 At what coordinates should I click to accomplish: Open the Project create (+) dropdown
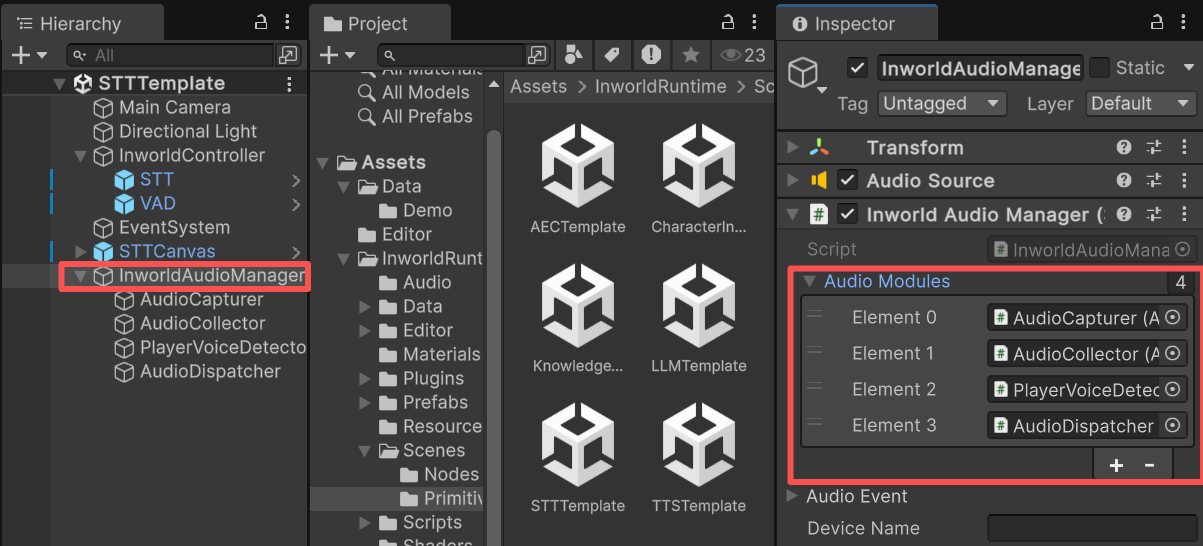[x=337, y=55]
